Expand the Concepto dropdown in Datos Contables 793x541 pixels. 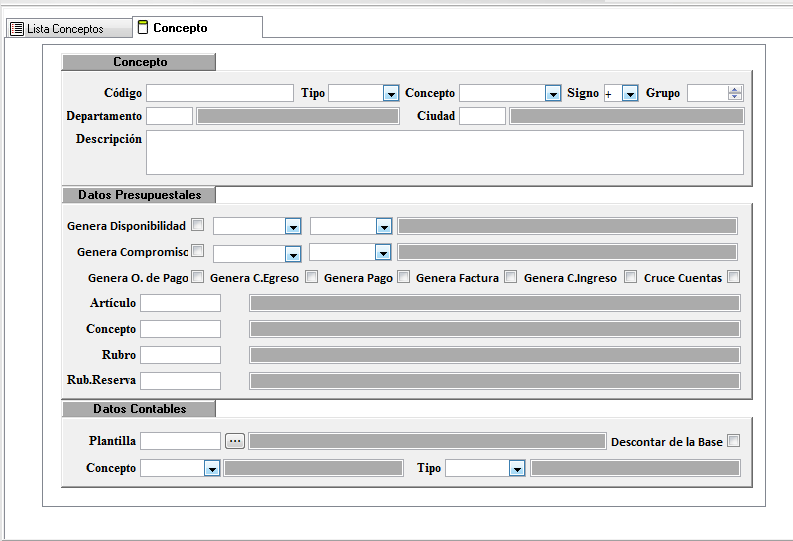tap(211, 468)
